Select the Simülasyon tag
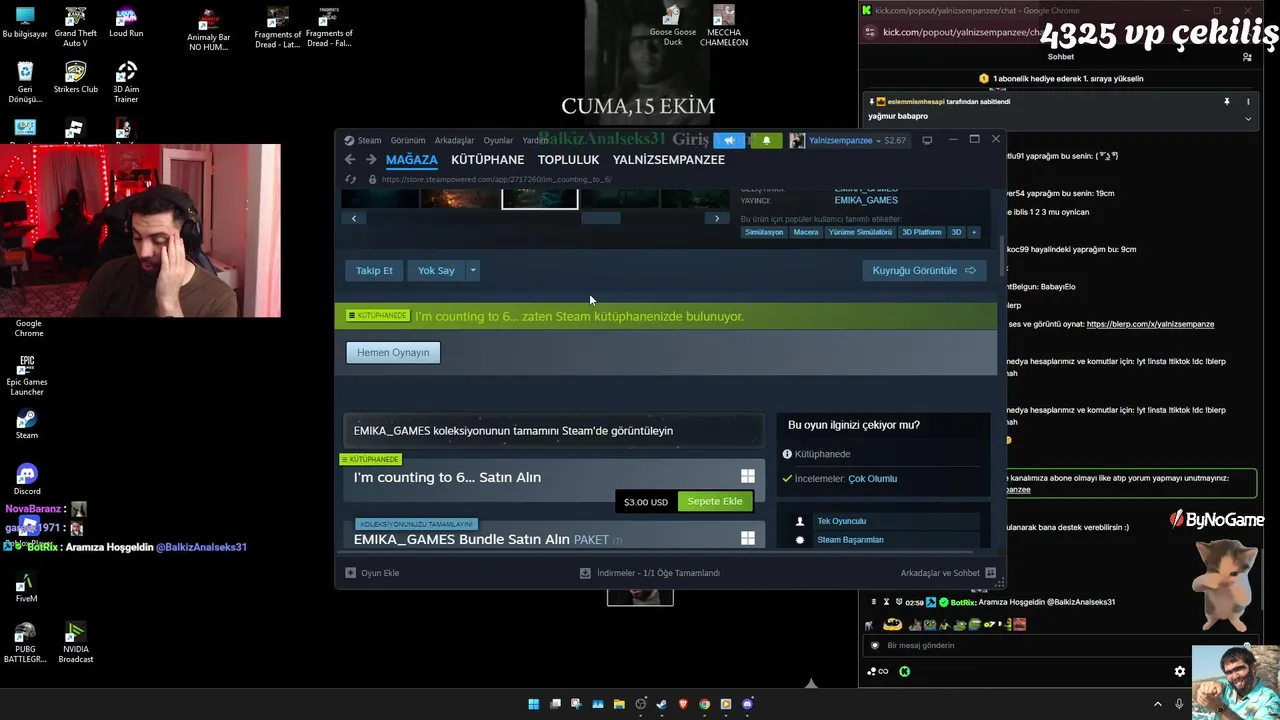Viewport: 1280px width, 720px height. (x=764, y=232)
